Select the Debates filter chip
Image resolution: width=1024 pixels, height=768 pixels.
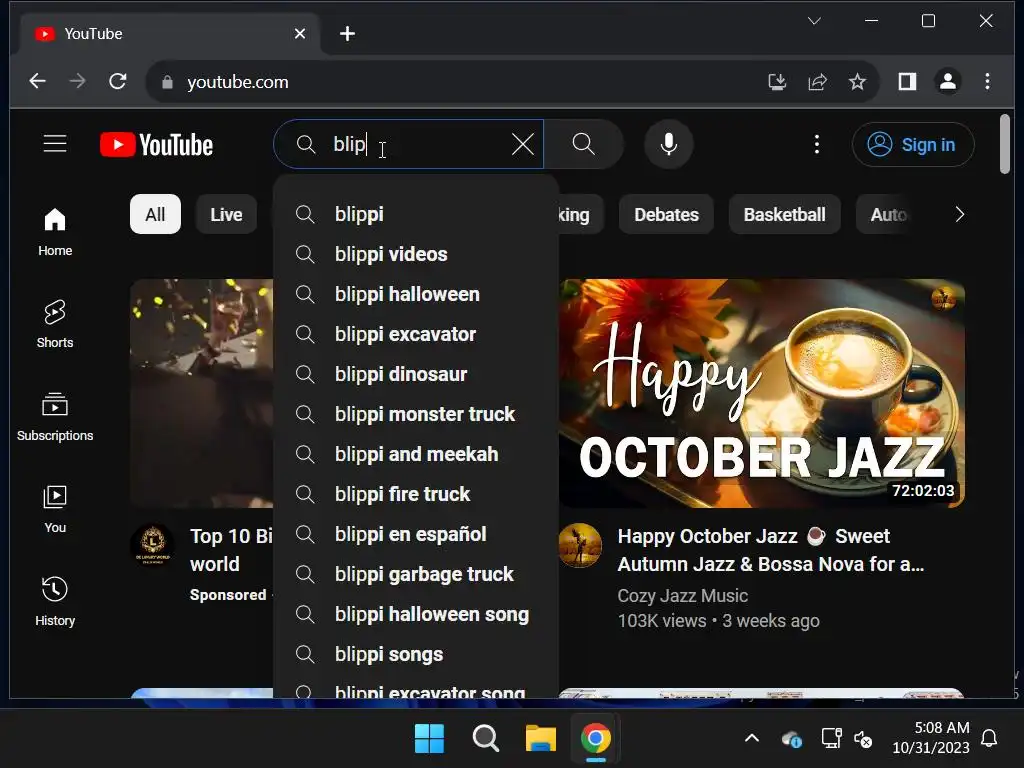[x=666, y=214]
